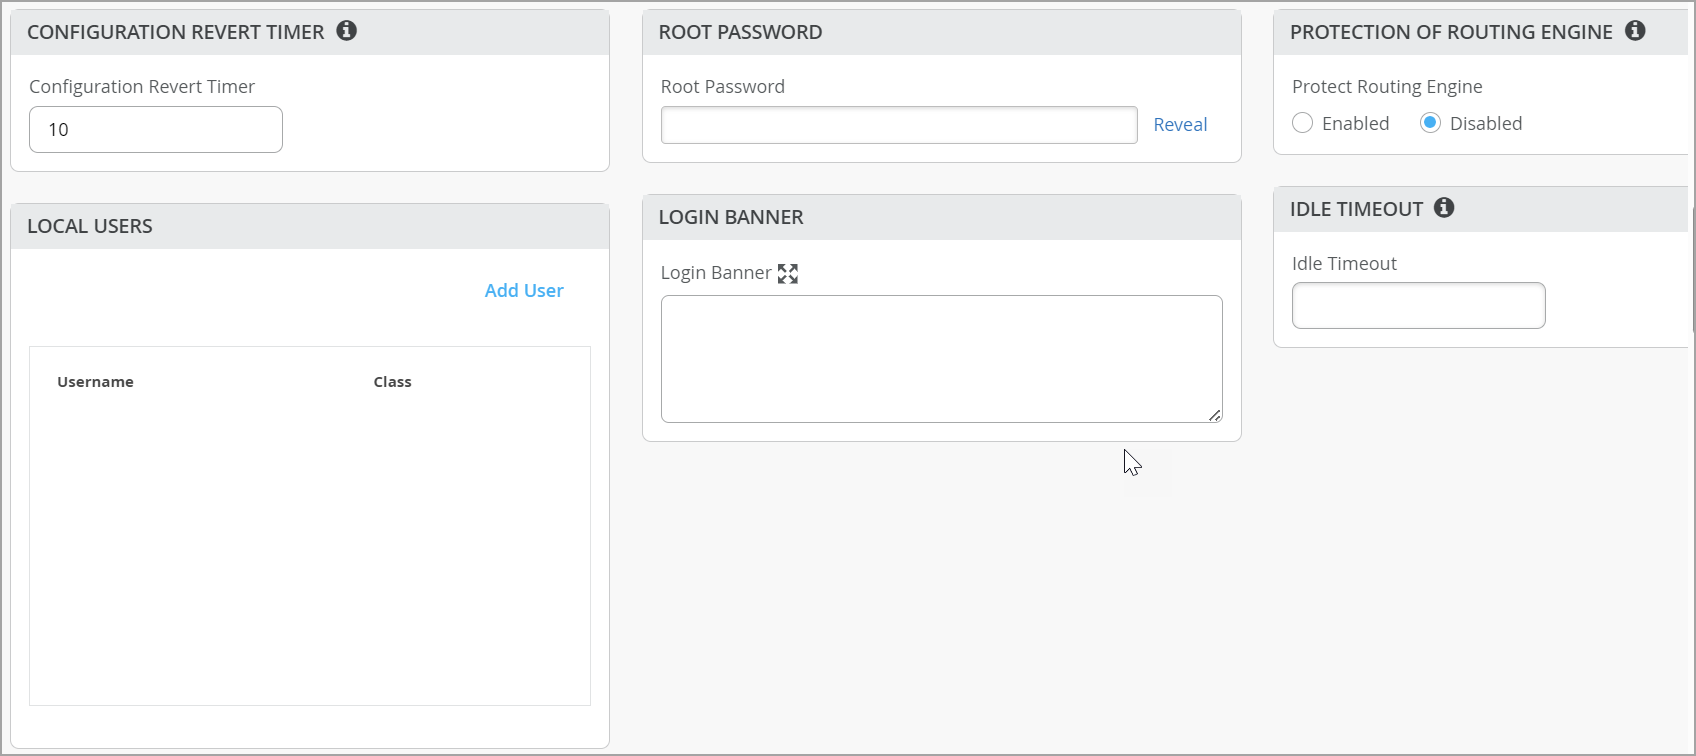Click the LOGIN BANNER panel heading
Viewport: 1696px width, 756px height.
pos(731,218)
